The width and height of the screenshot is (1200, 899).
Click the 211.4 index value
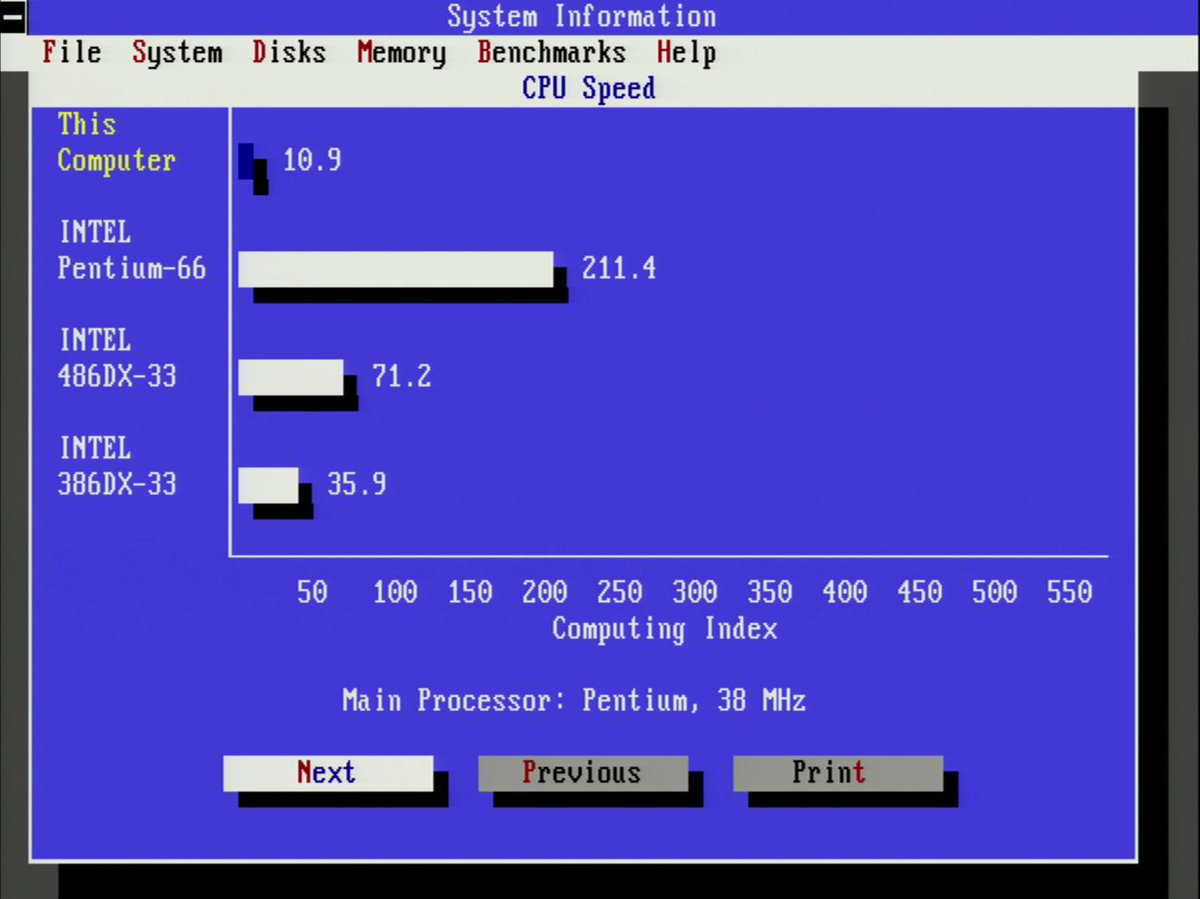pyautogui.click(x=619, y=268)
